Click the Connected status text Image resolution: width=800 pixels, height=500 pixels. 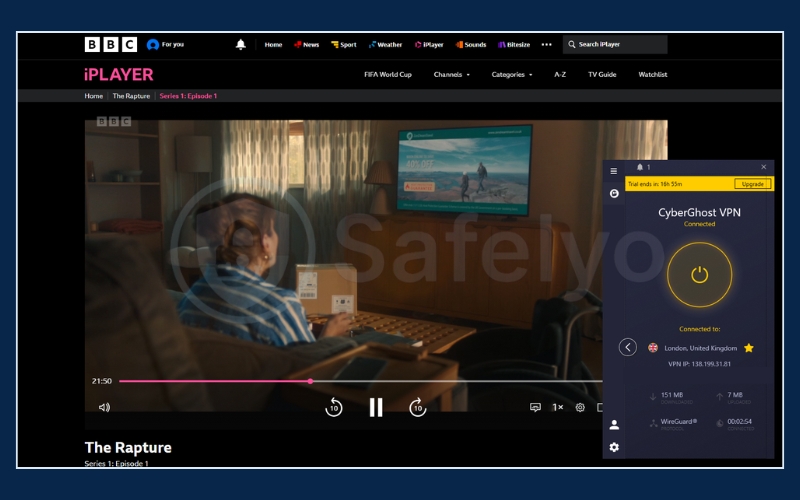pos(699,224)
